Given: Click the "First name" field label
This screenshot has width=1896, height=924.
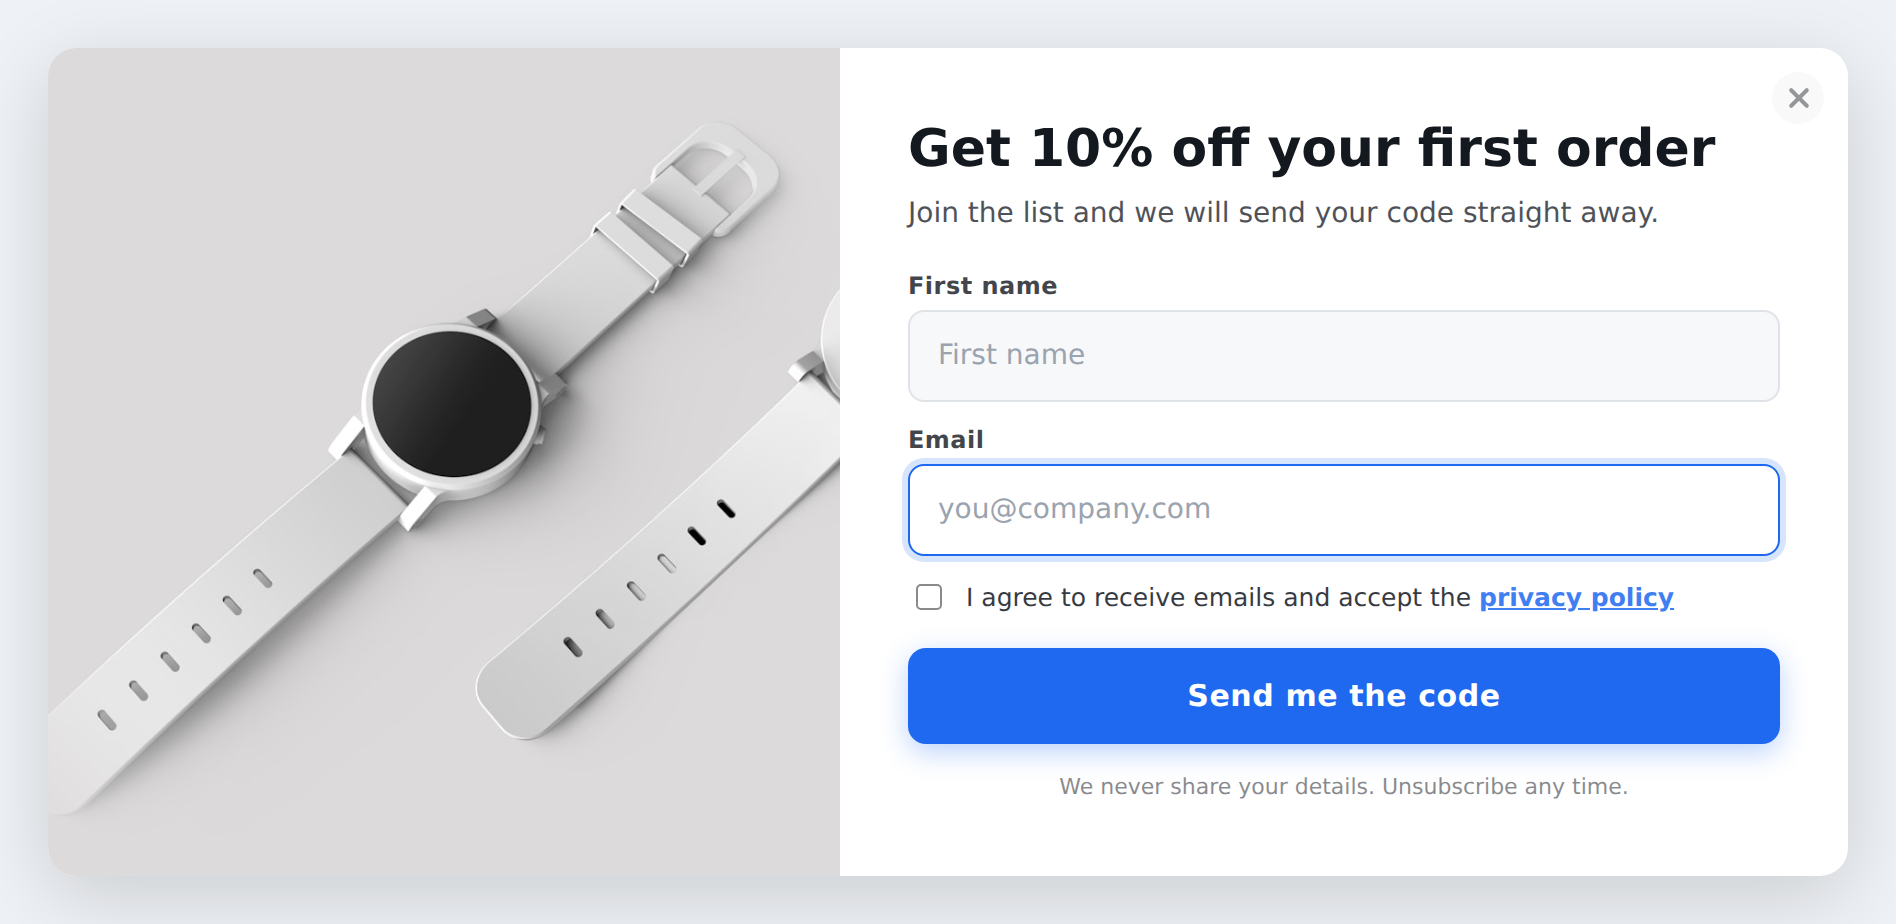Looking at the screenshot, I should click(x=982, y=286).
